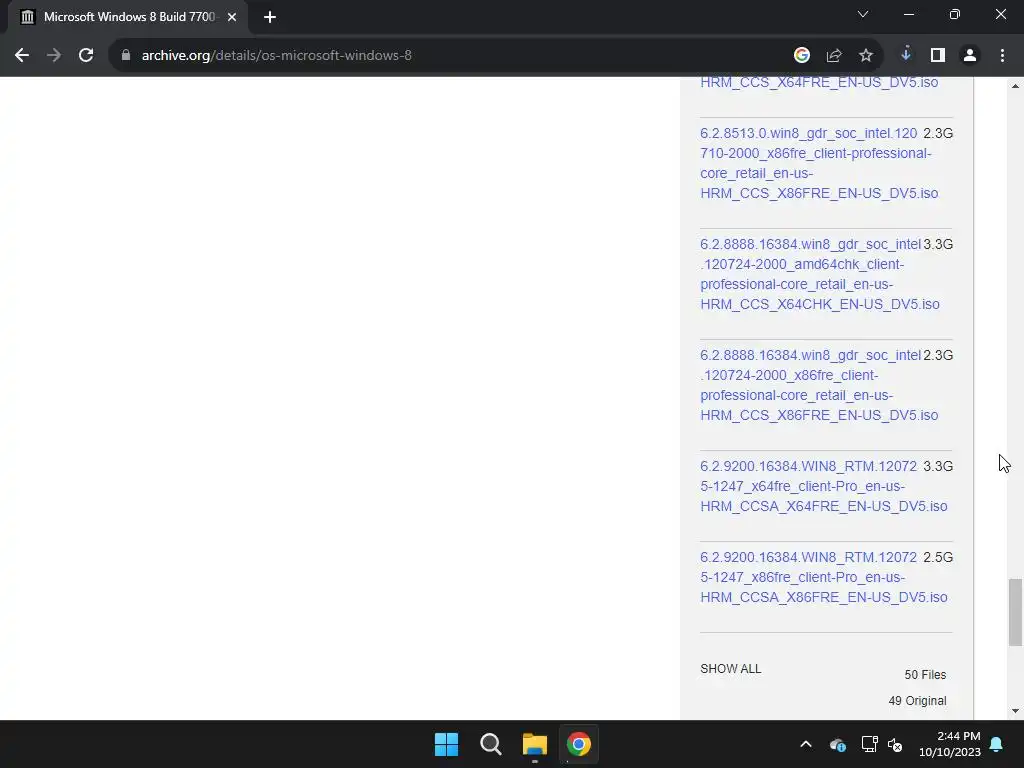This screenshot has height=768, width=1024.
Task: Open the clock showing 2:44 PM
Action: point(950,744)
